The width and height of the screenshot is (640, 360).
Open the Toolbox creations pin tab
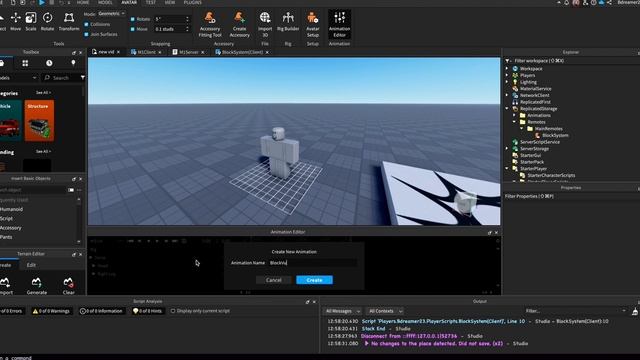(73, 63)
